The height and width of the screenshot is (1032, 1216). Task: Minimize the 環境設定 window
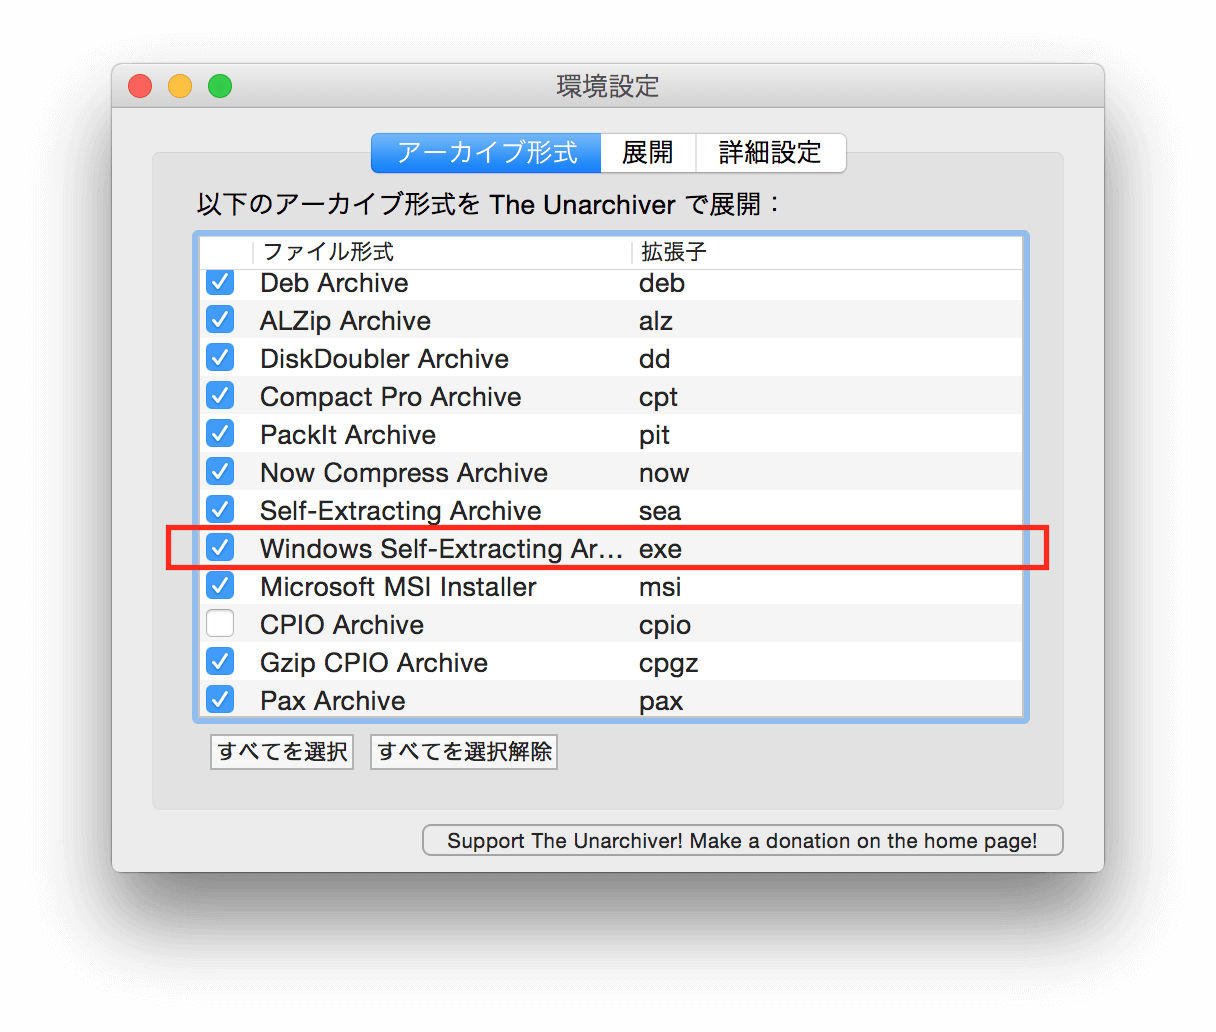(180, 86)
